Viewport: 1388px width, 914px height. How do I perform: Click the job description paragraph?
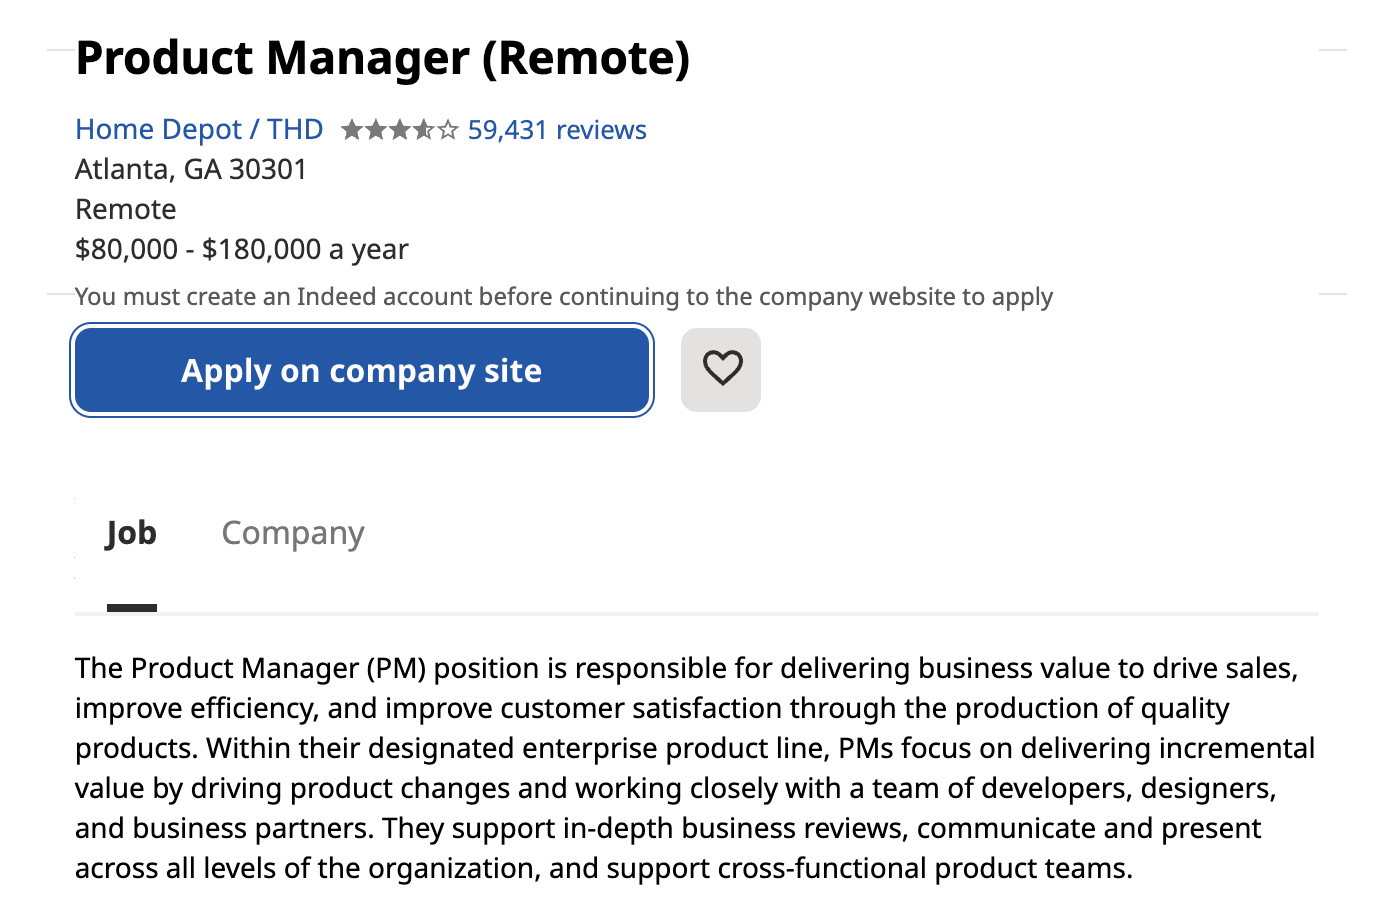point(694,767)
